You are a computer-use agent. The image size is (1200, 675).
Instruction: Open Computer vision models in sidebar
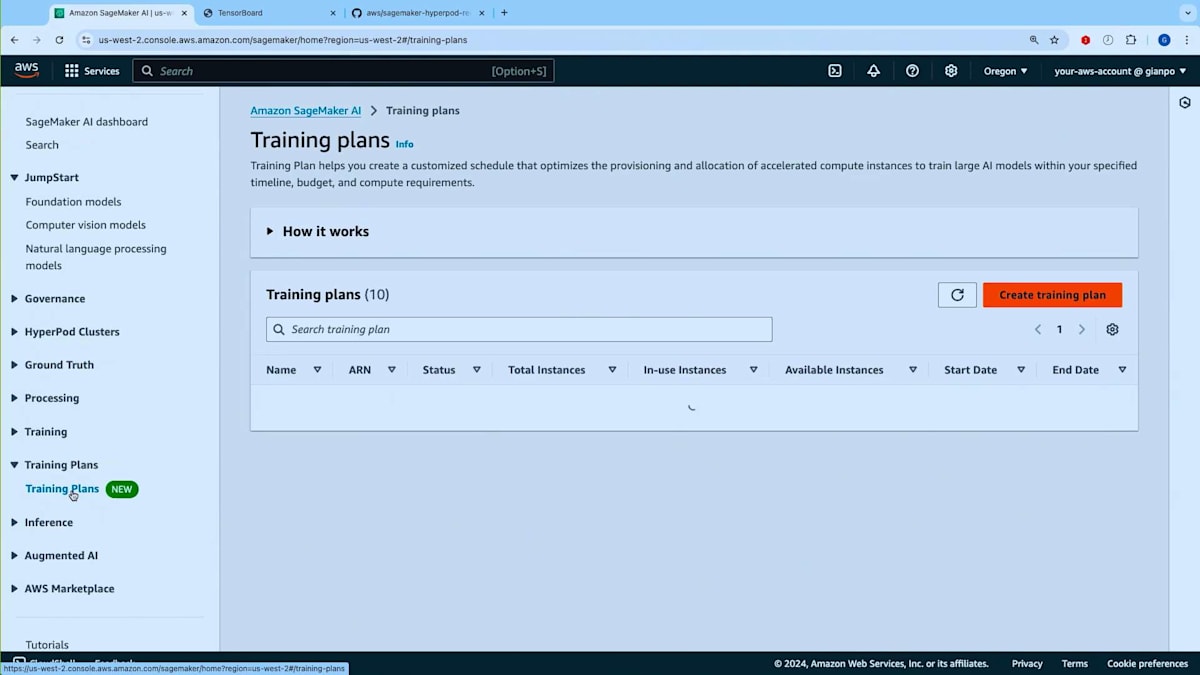[86, 225]
